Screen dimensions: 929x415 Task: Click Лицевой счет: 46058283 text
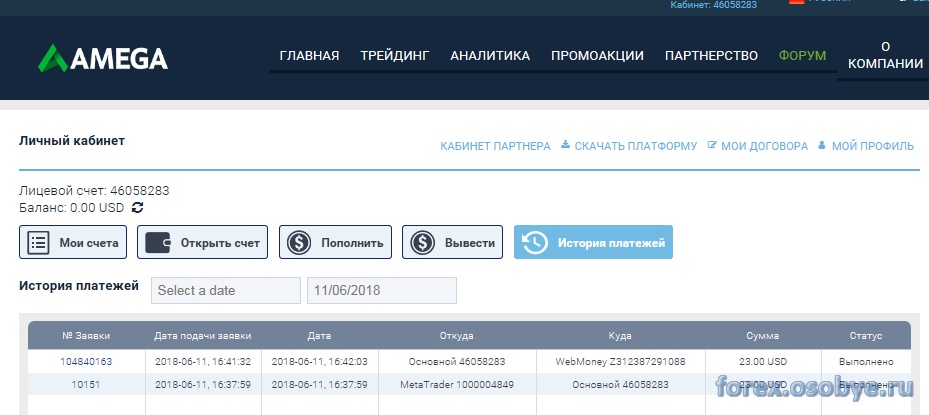(94, 191)
